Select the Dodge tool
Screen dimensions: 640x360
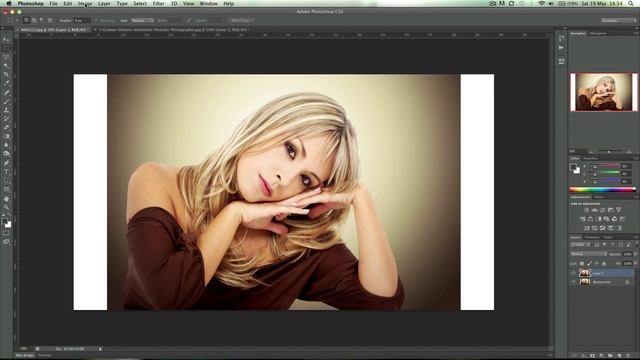6,154
